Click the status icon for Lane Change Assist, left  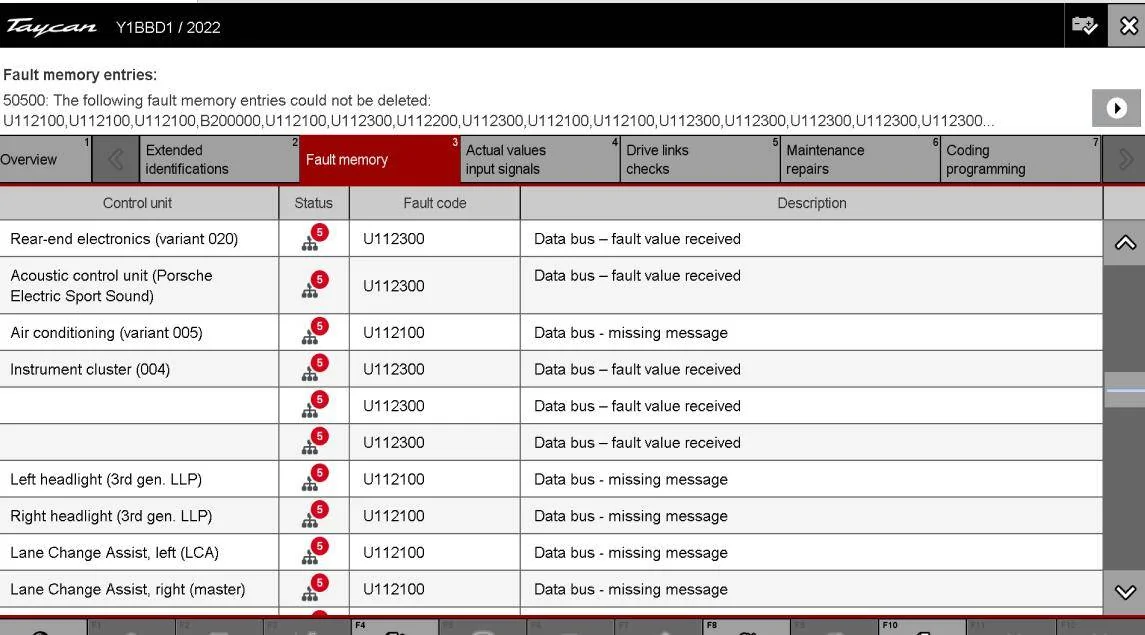(314, 552)
